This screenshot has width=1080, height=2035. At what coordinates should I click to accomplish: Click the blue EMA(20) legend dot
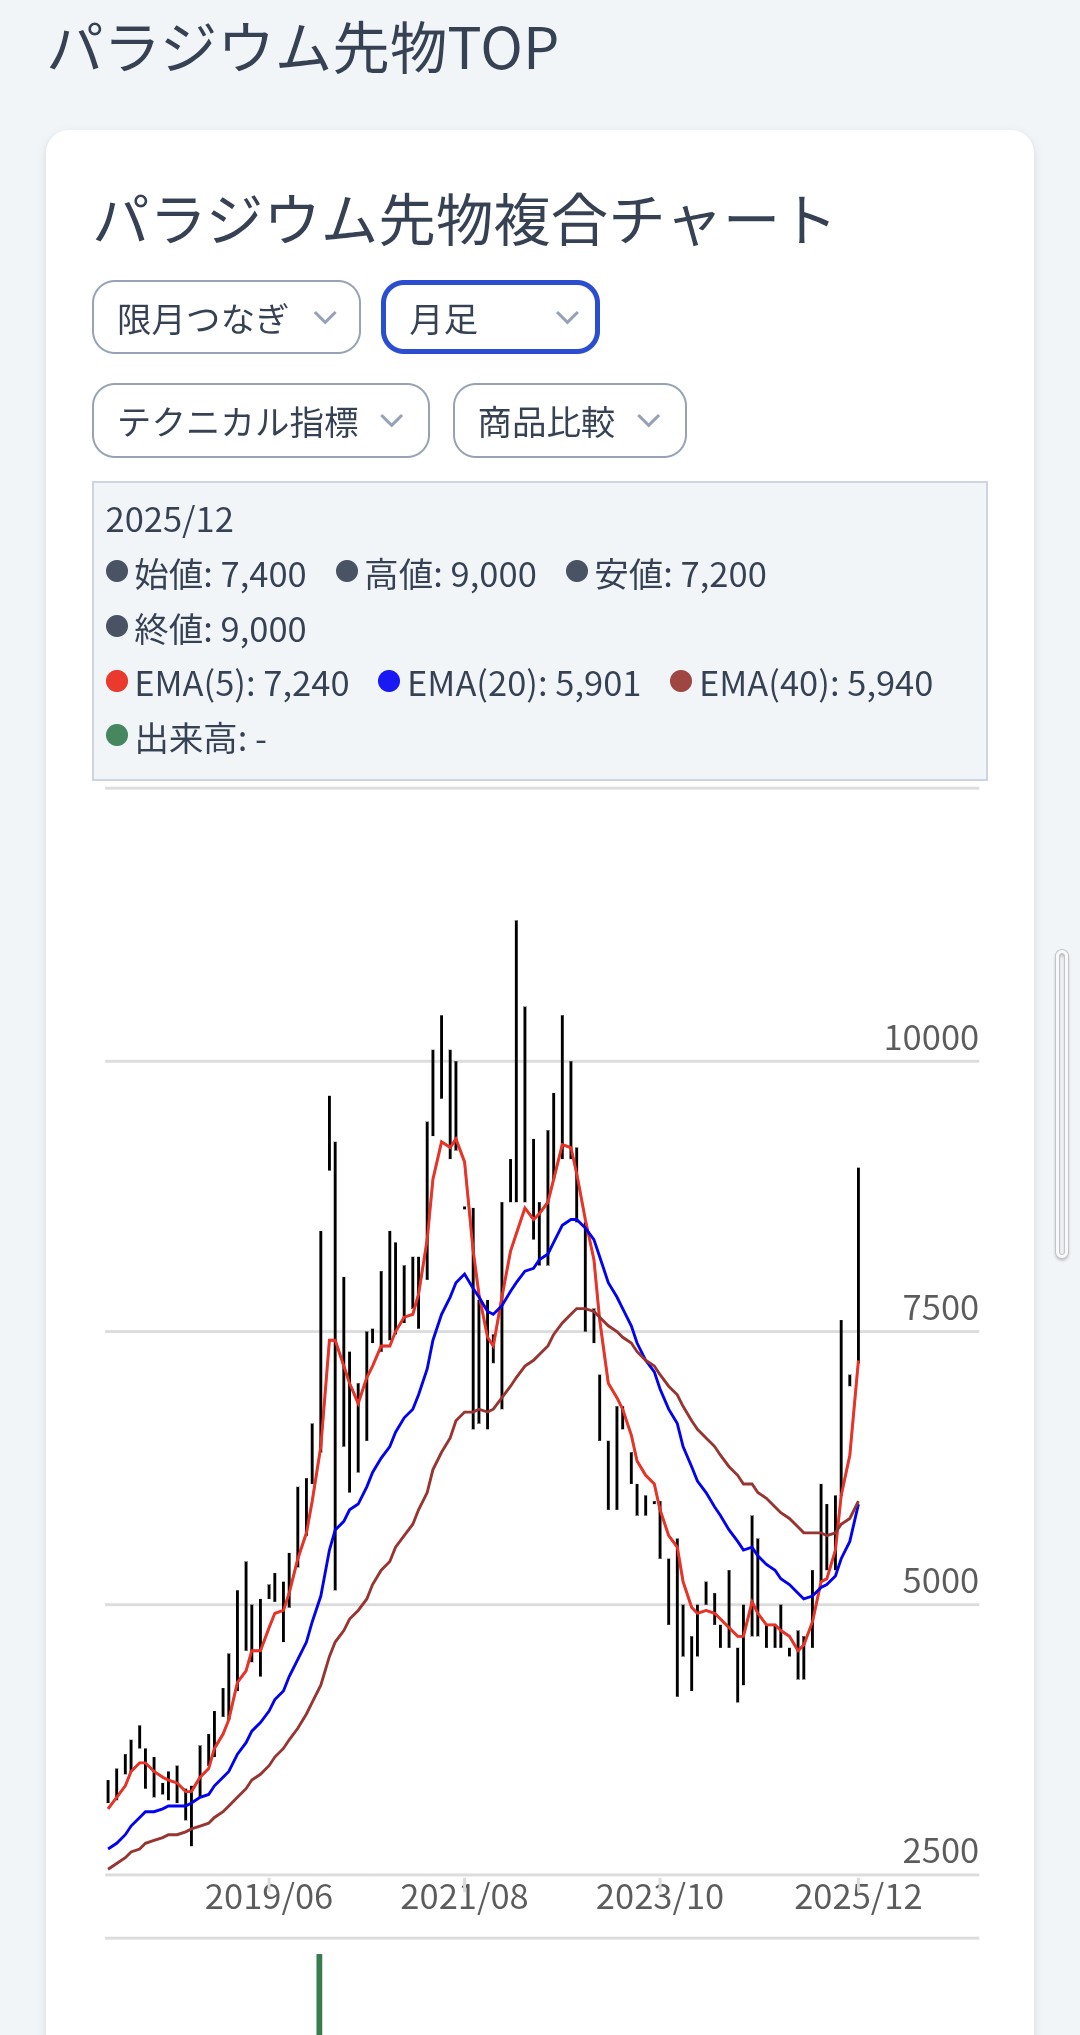pos(389,682)
